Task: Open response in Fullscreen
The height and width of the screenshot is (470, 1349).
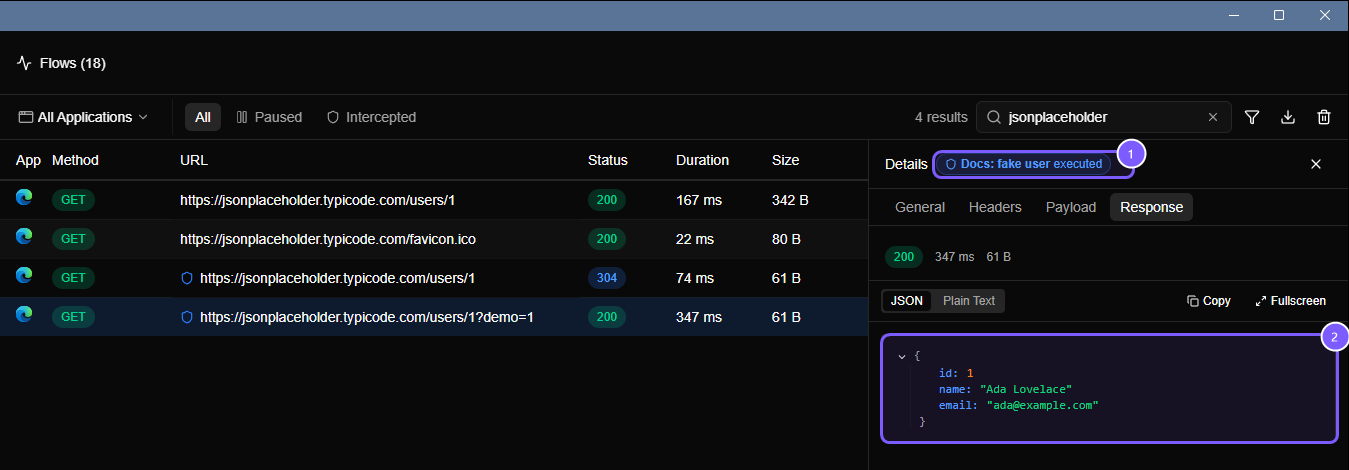Action: (1291, 301)
